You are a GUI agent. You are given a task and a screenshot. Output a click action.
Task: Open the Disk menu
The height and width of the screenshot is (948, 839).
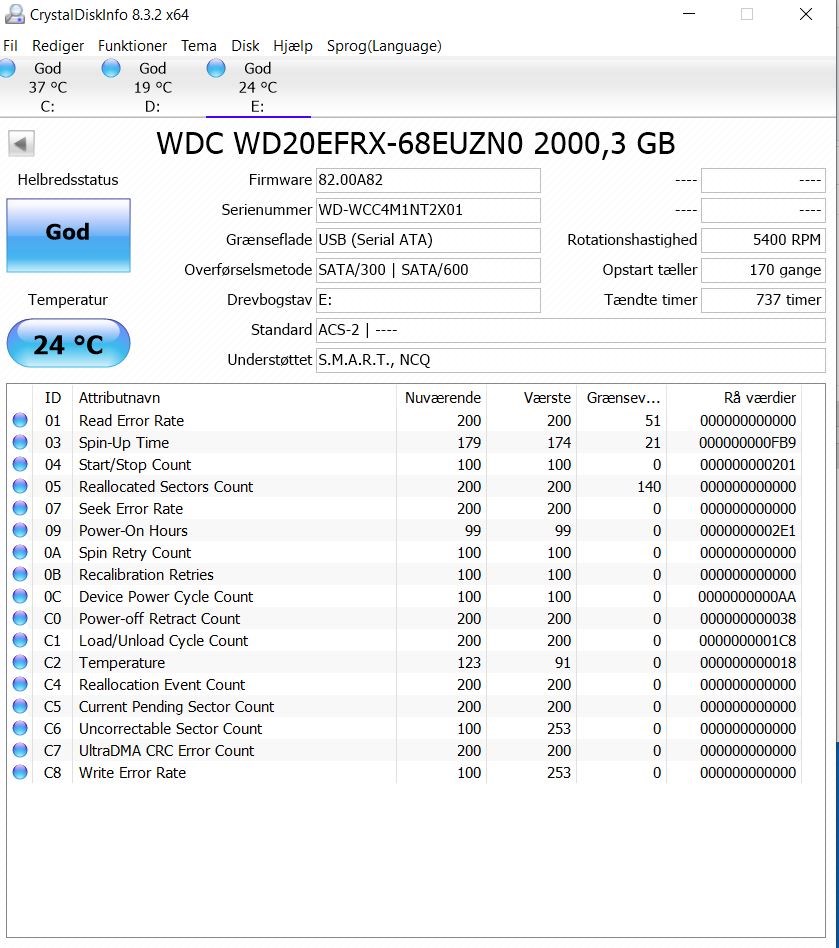pyautogui.click(x=245, y=46)
